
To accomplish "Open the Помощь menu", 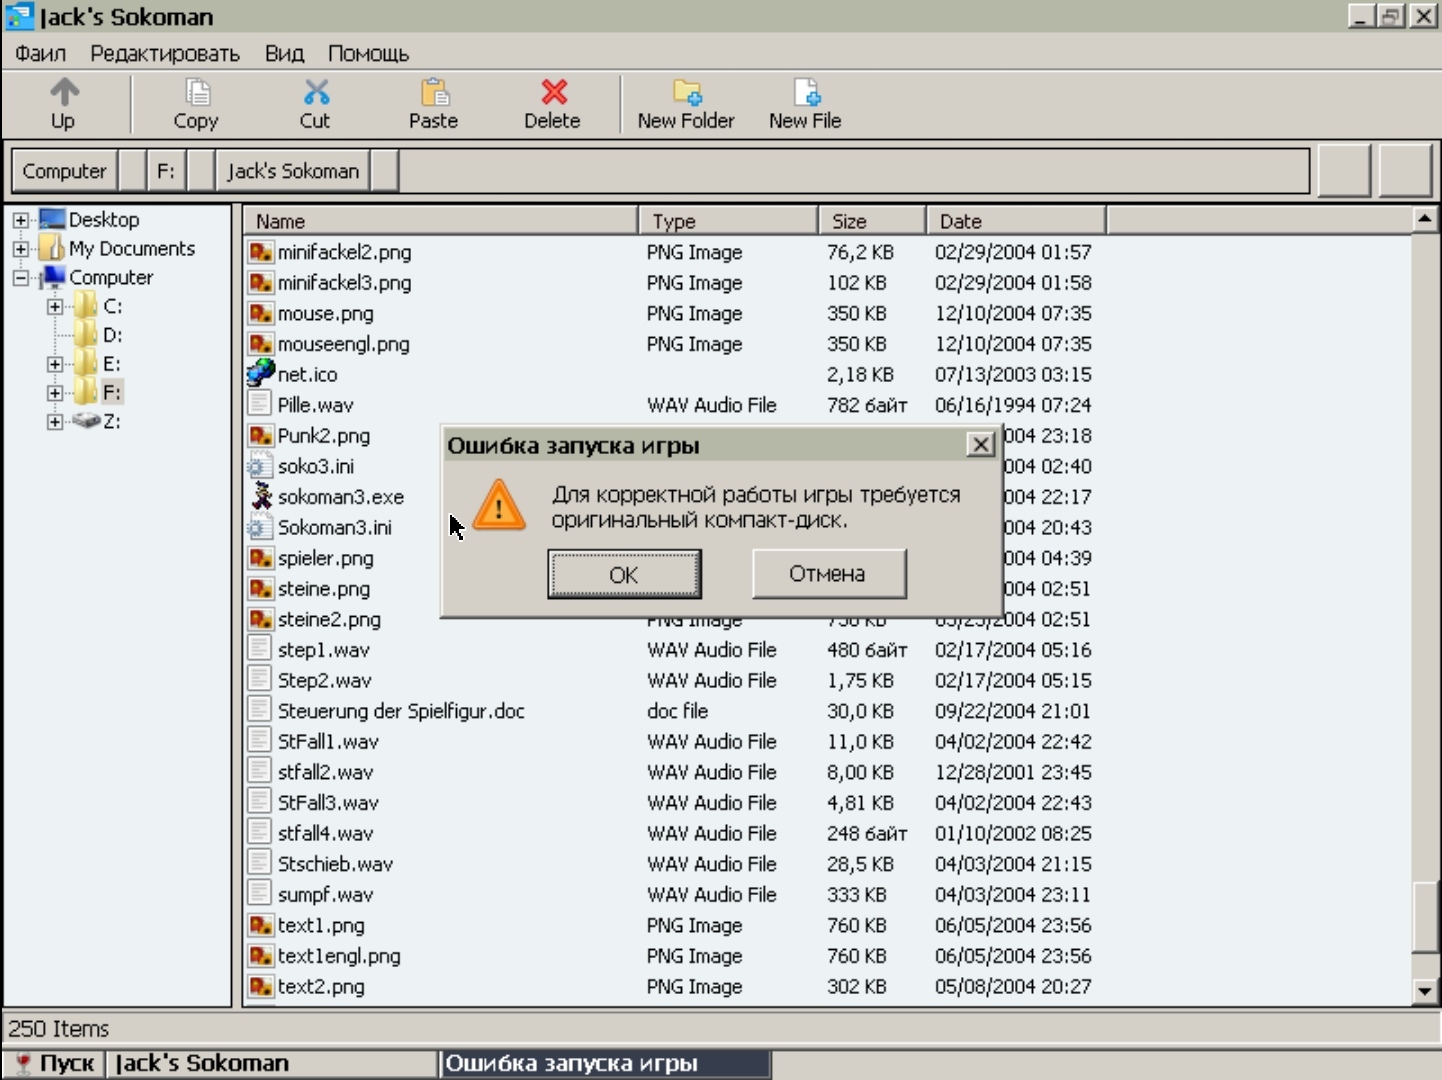I will (x=368, y=54).
